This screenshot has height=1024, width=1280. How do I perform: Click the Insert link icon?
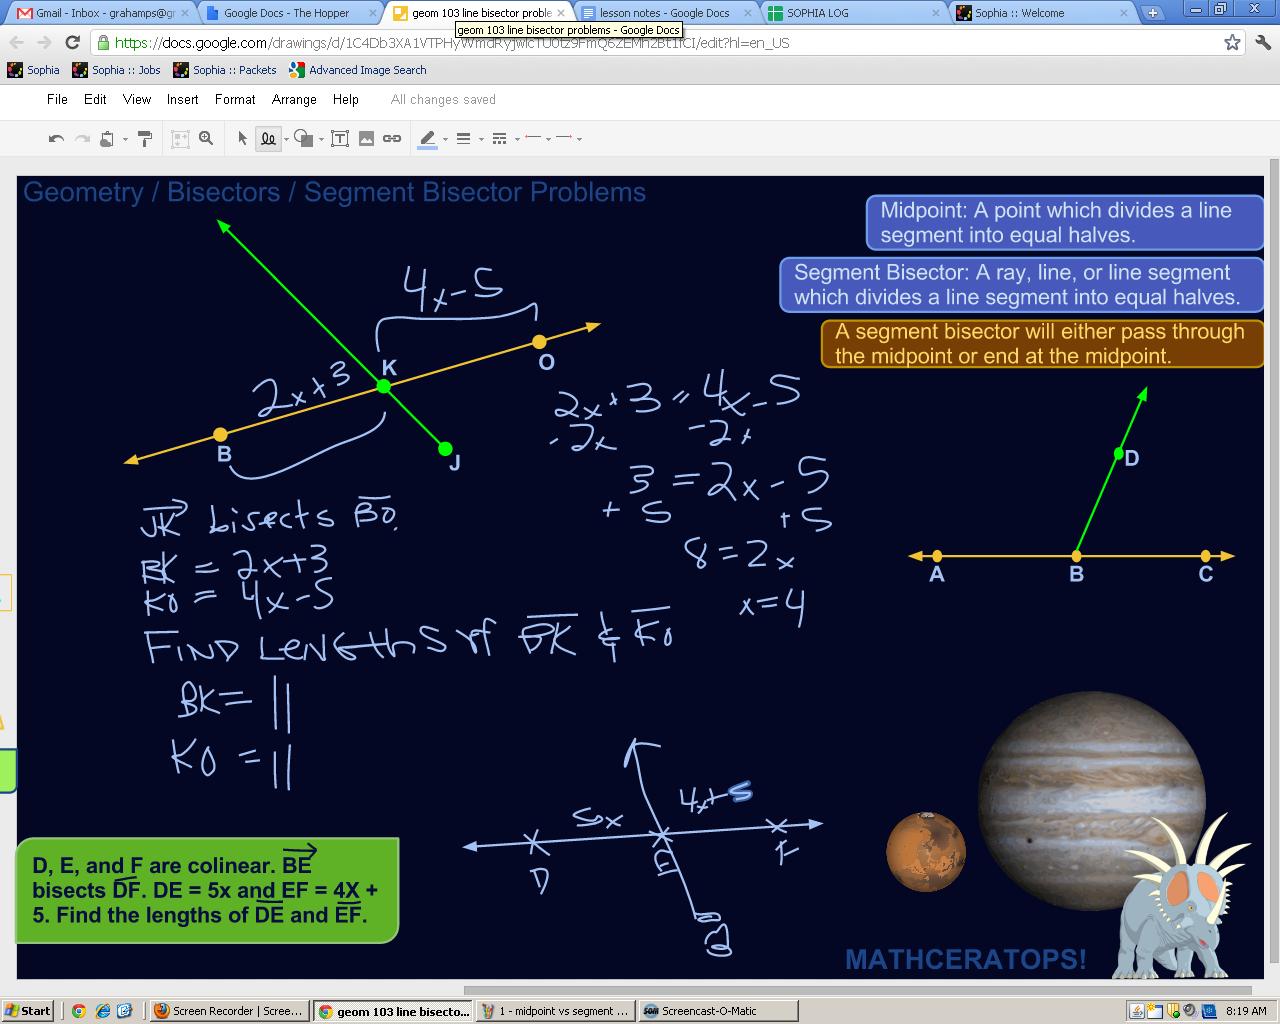coord(392,139)
